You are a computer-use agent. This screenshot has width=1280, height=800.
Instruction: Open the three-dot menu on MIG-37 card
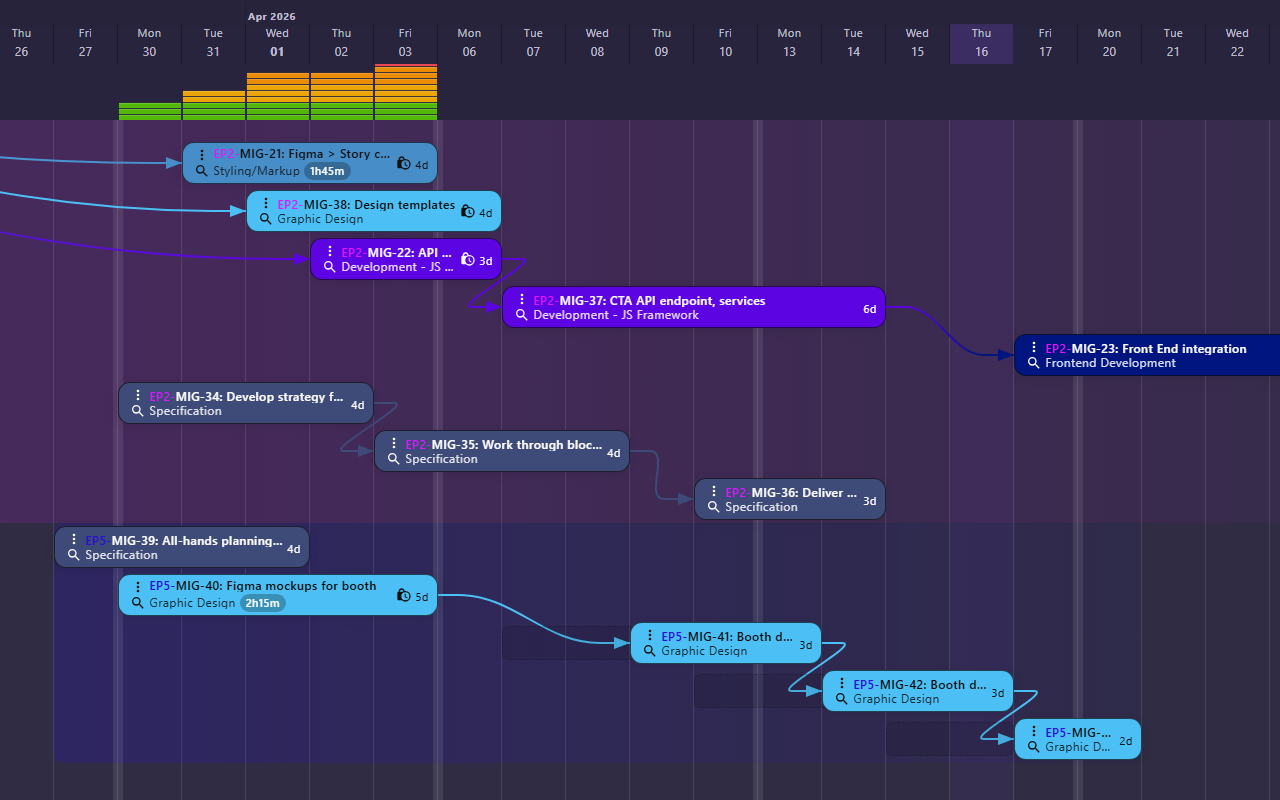[x=521, y=299]
